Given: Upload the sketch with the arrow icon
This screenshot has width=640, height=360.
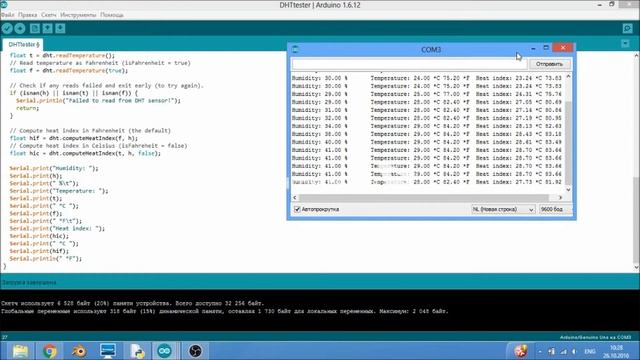Looking at the screenshot, I should coord(20,28).
